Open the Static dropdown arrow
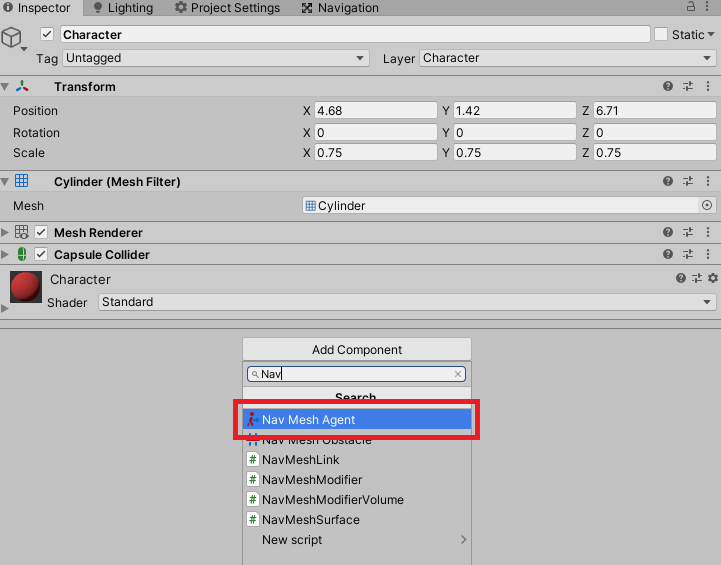The image size is (721, 565). pos(711,34)
